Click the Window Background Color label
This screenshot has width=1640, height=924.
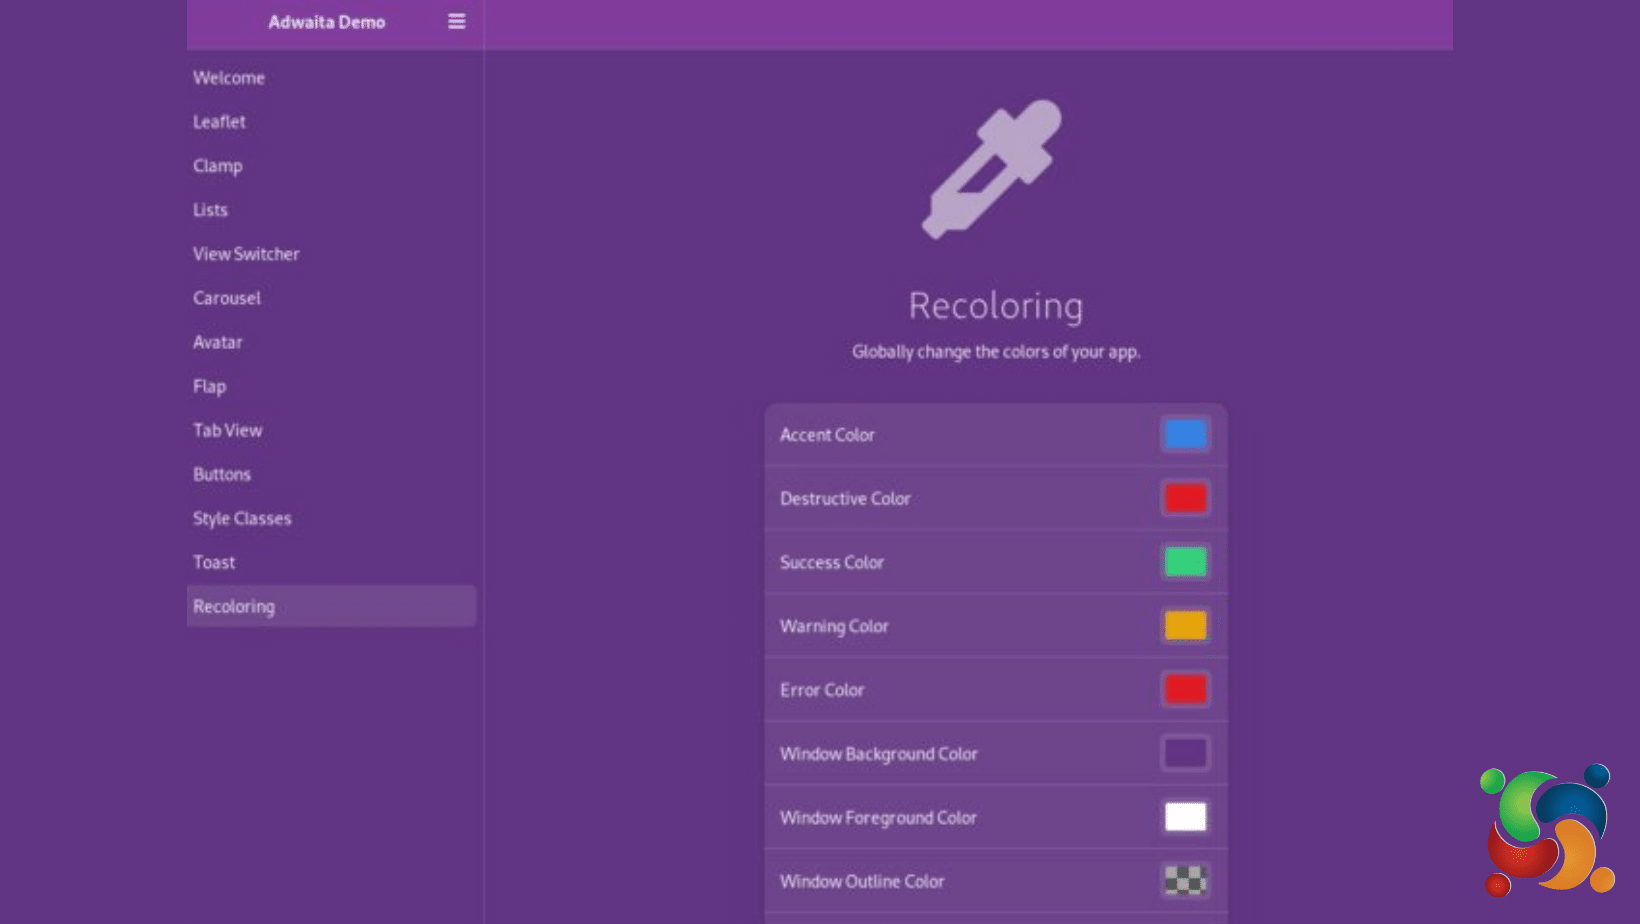pos(879,754)
